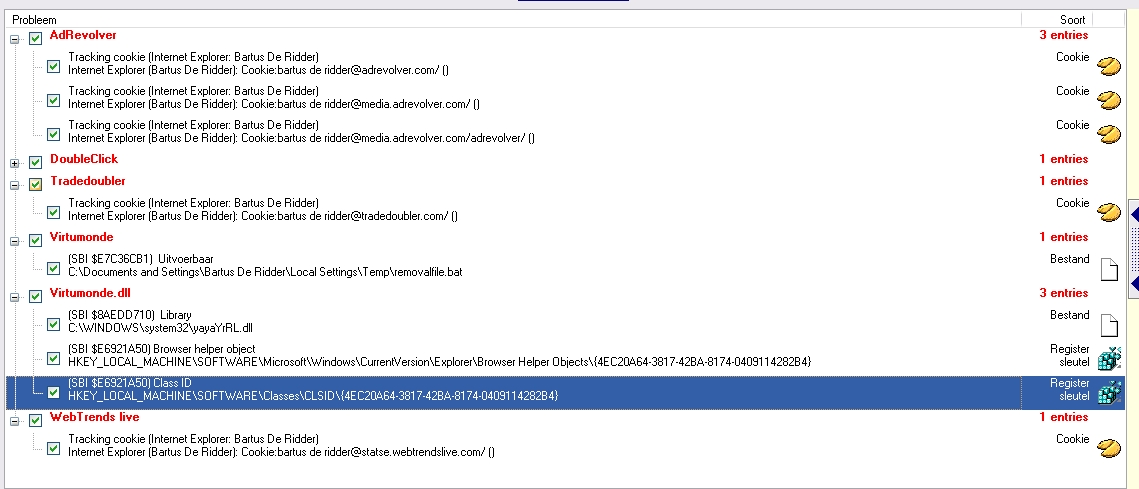Click the '1 entries' count beside WebTrends live

coord(1063,417)
